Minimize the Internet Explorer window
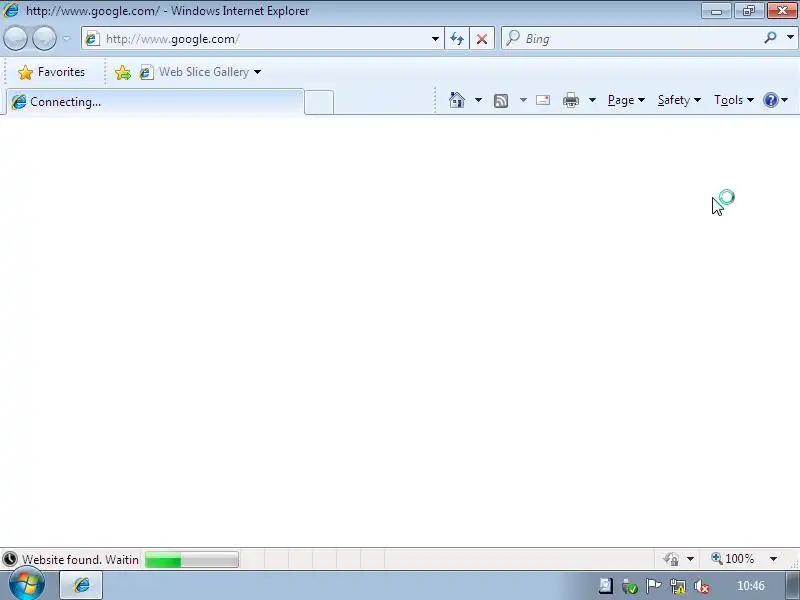This screenshot has height=600, width=800. pos(716,11)
